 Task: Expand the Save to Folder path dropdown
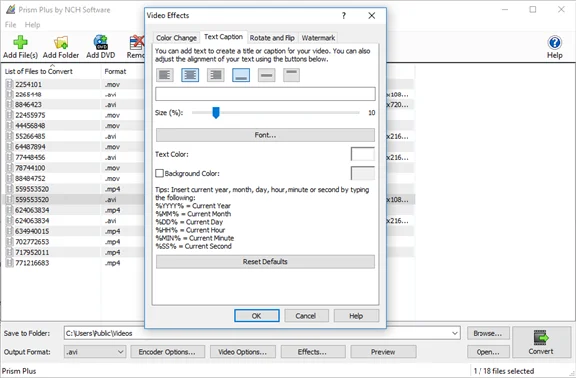[455, 333]
